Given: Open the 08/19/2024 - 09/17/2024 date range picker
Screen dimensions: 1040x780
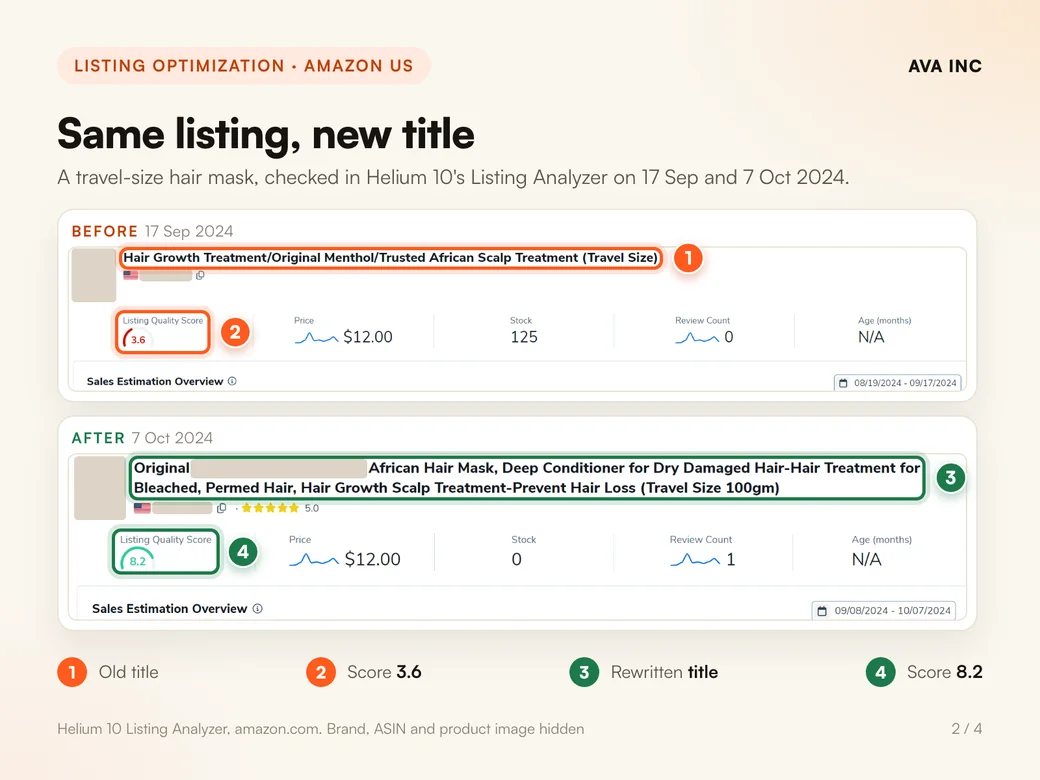Looking at the screenshot, I should (x=898, y=383).
